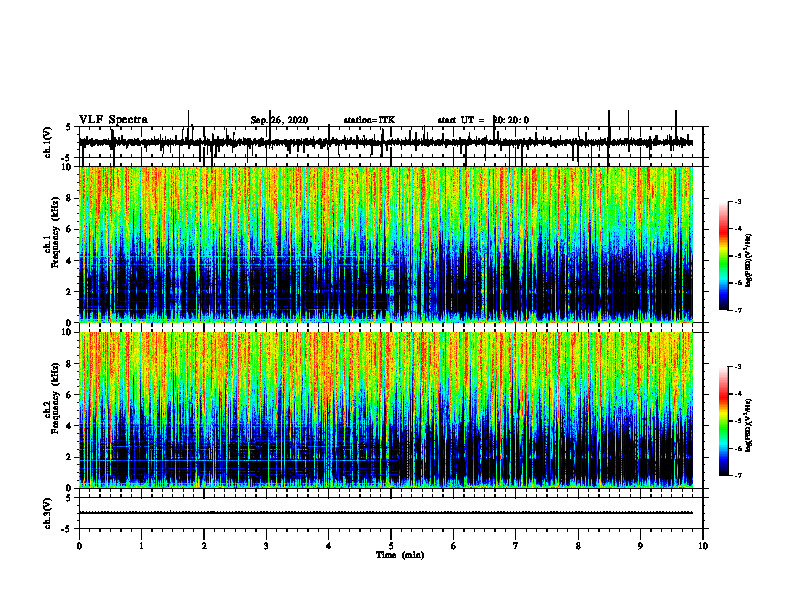Click the 'VLF Spectra' title text
792x612 pixels.
pos(113,120)
